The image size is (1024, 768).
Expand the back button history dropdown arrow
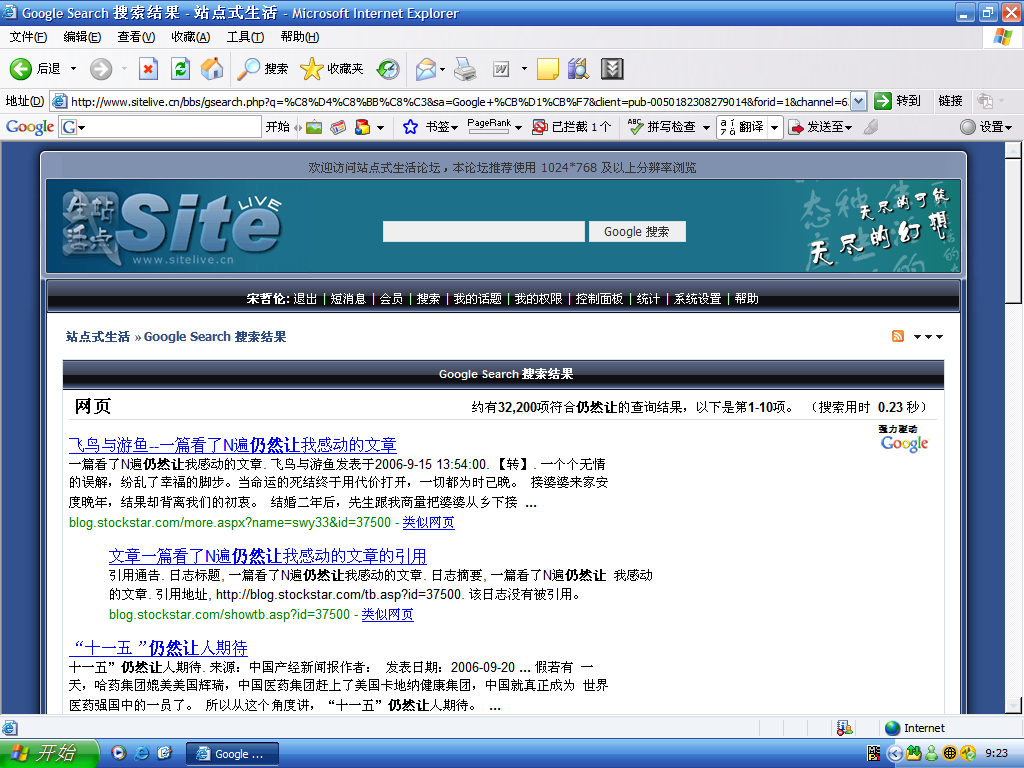(73, 69)
